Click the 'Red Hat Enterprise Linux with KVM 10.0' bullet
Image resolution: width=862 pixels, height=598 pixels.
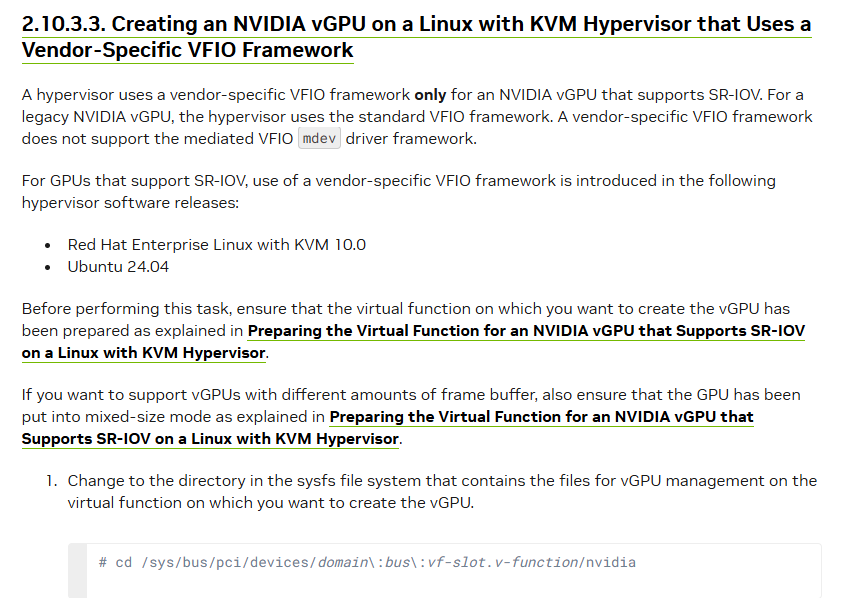[217, 245]
